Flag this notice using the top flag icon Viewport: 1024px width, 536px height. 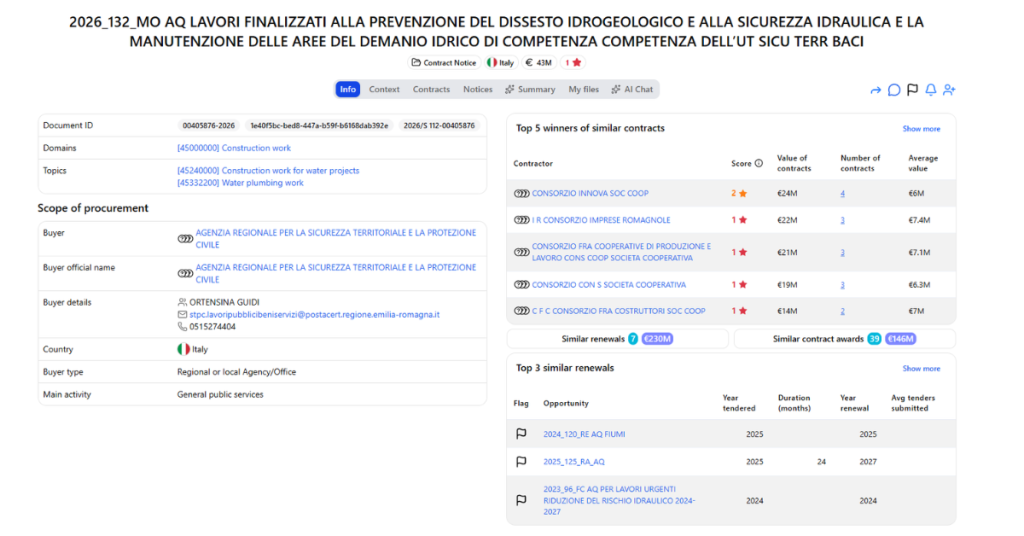tap(912, 90)
